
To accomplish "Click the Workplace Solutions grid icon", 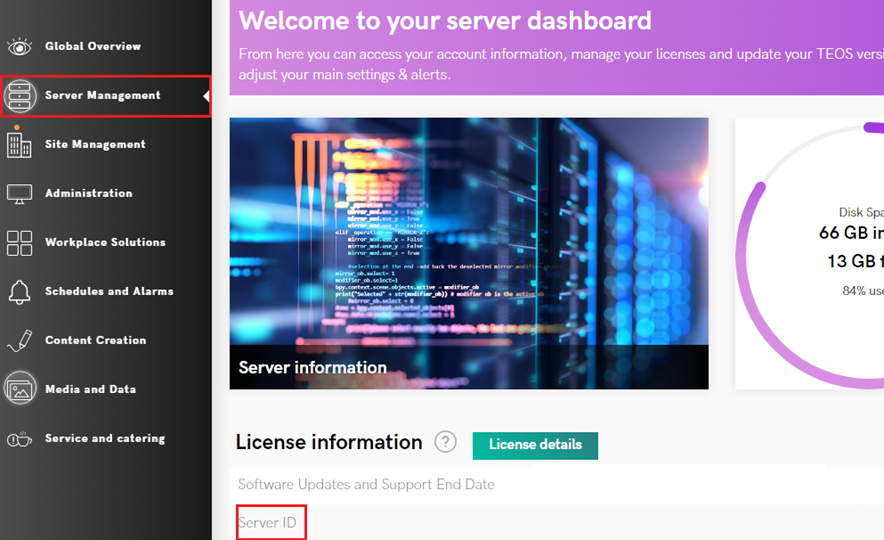I will point(20,242).
